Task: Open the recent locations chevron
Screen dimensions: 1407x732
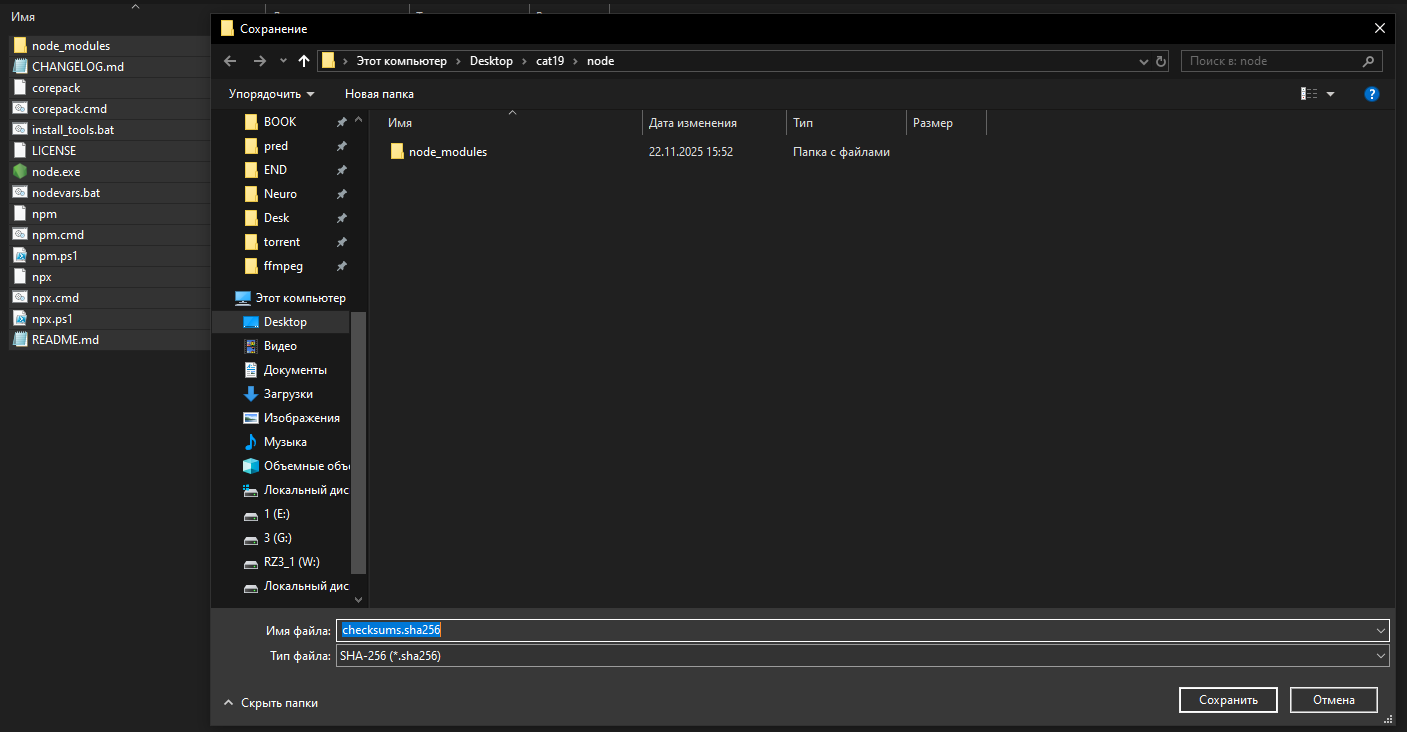Action: tap(283, 61)
